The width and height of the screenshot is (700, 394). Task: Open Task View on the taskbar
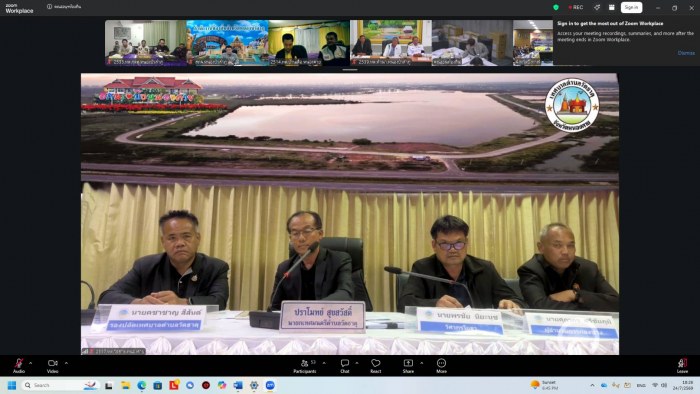pos(108,386)
